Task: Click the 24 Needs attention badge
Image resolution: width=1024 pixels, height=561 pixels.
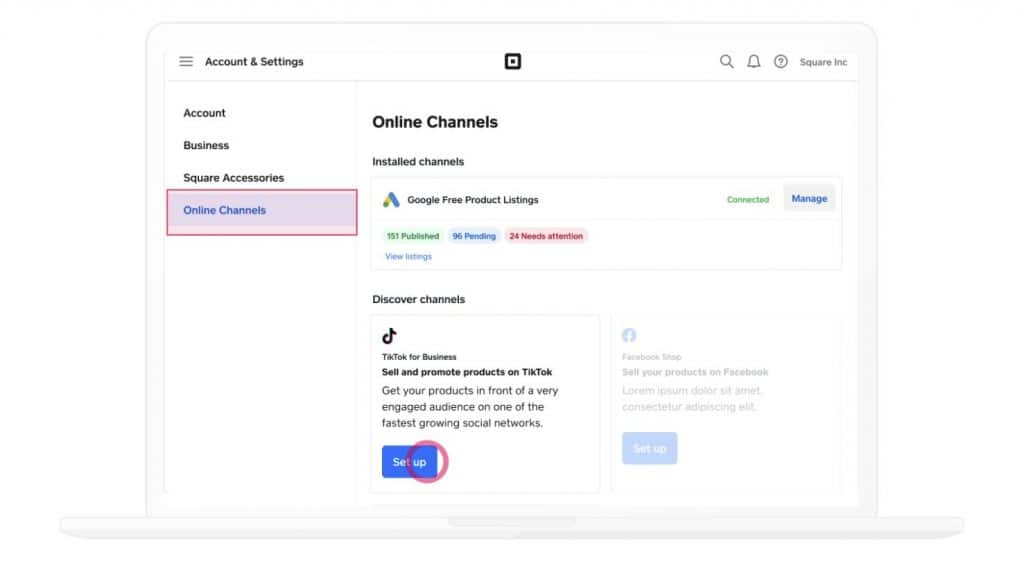Action: (x=546, y=236)
